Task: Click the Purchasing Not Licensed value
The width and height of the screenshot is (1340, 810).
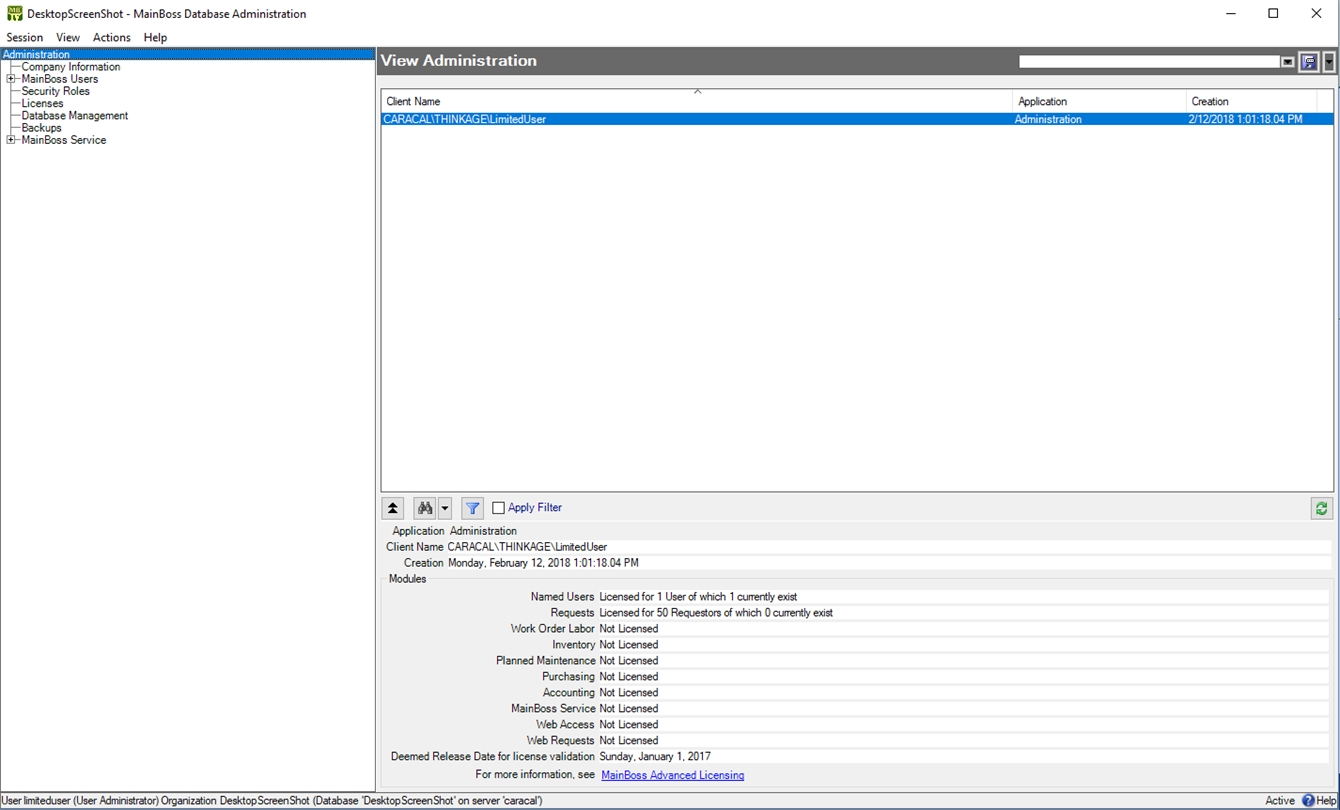Action: (629, 677)
